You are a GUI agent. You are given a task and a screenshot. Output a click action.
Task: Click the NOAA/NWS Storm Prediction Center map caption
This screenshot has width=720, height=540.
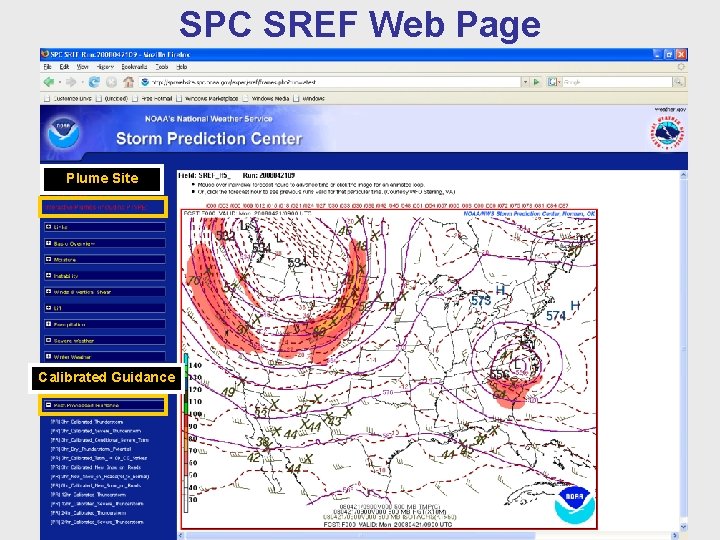529,214
